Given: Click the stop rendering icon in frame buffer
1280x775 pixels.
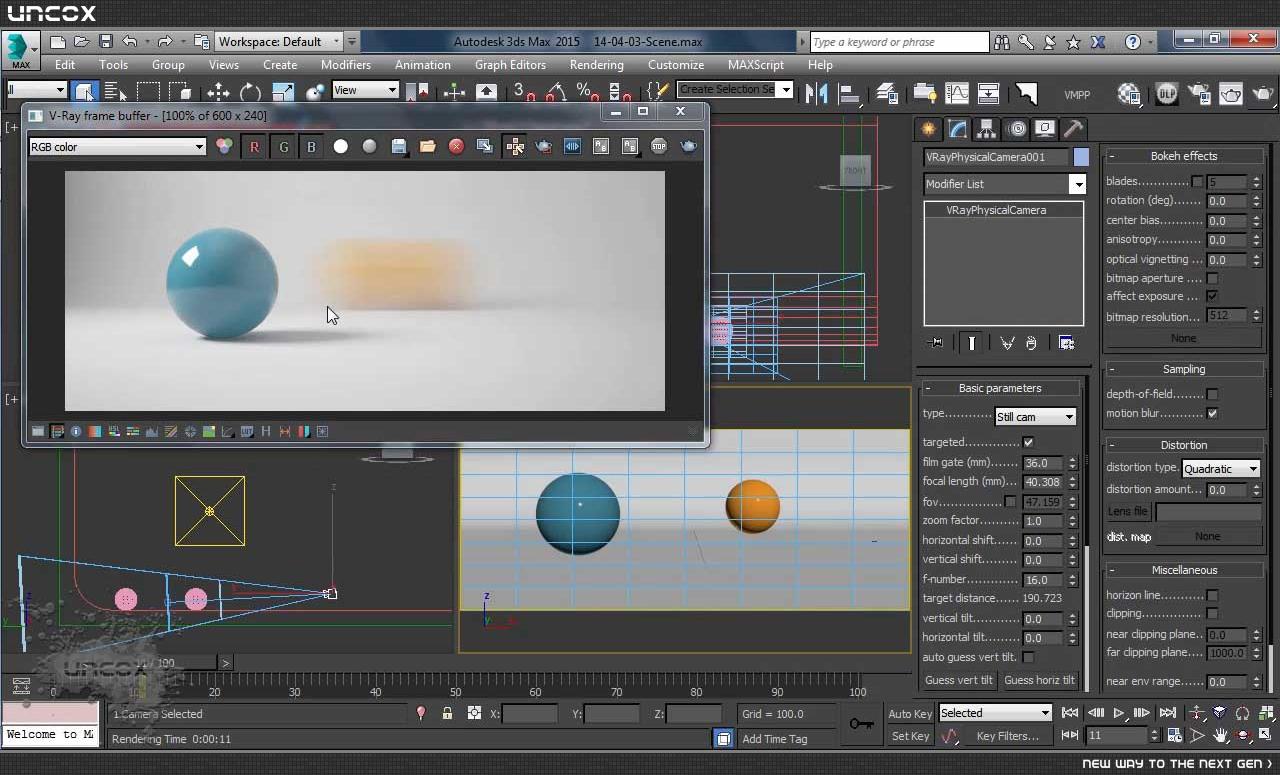Looking at the screenshot, I should coord(659,147).
